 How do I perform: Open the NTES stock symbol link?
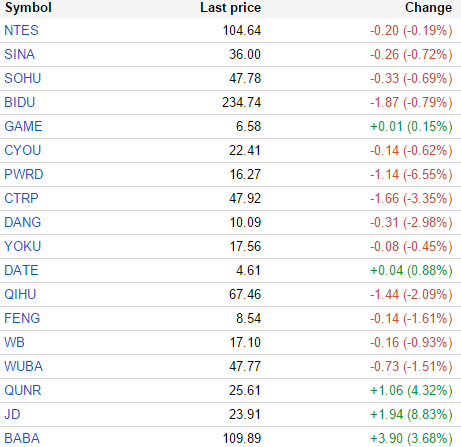[x=21, y=30]
